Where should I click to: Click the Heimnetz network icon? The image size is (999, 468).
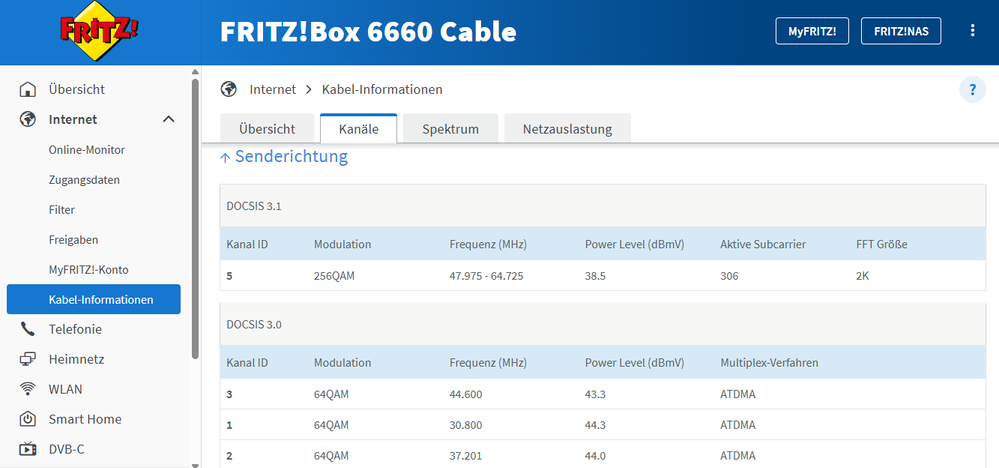click(x=28, y=360)
